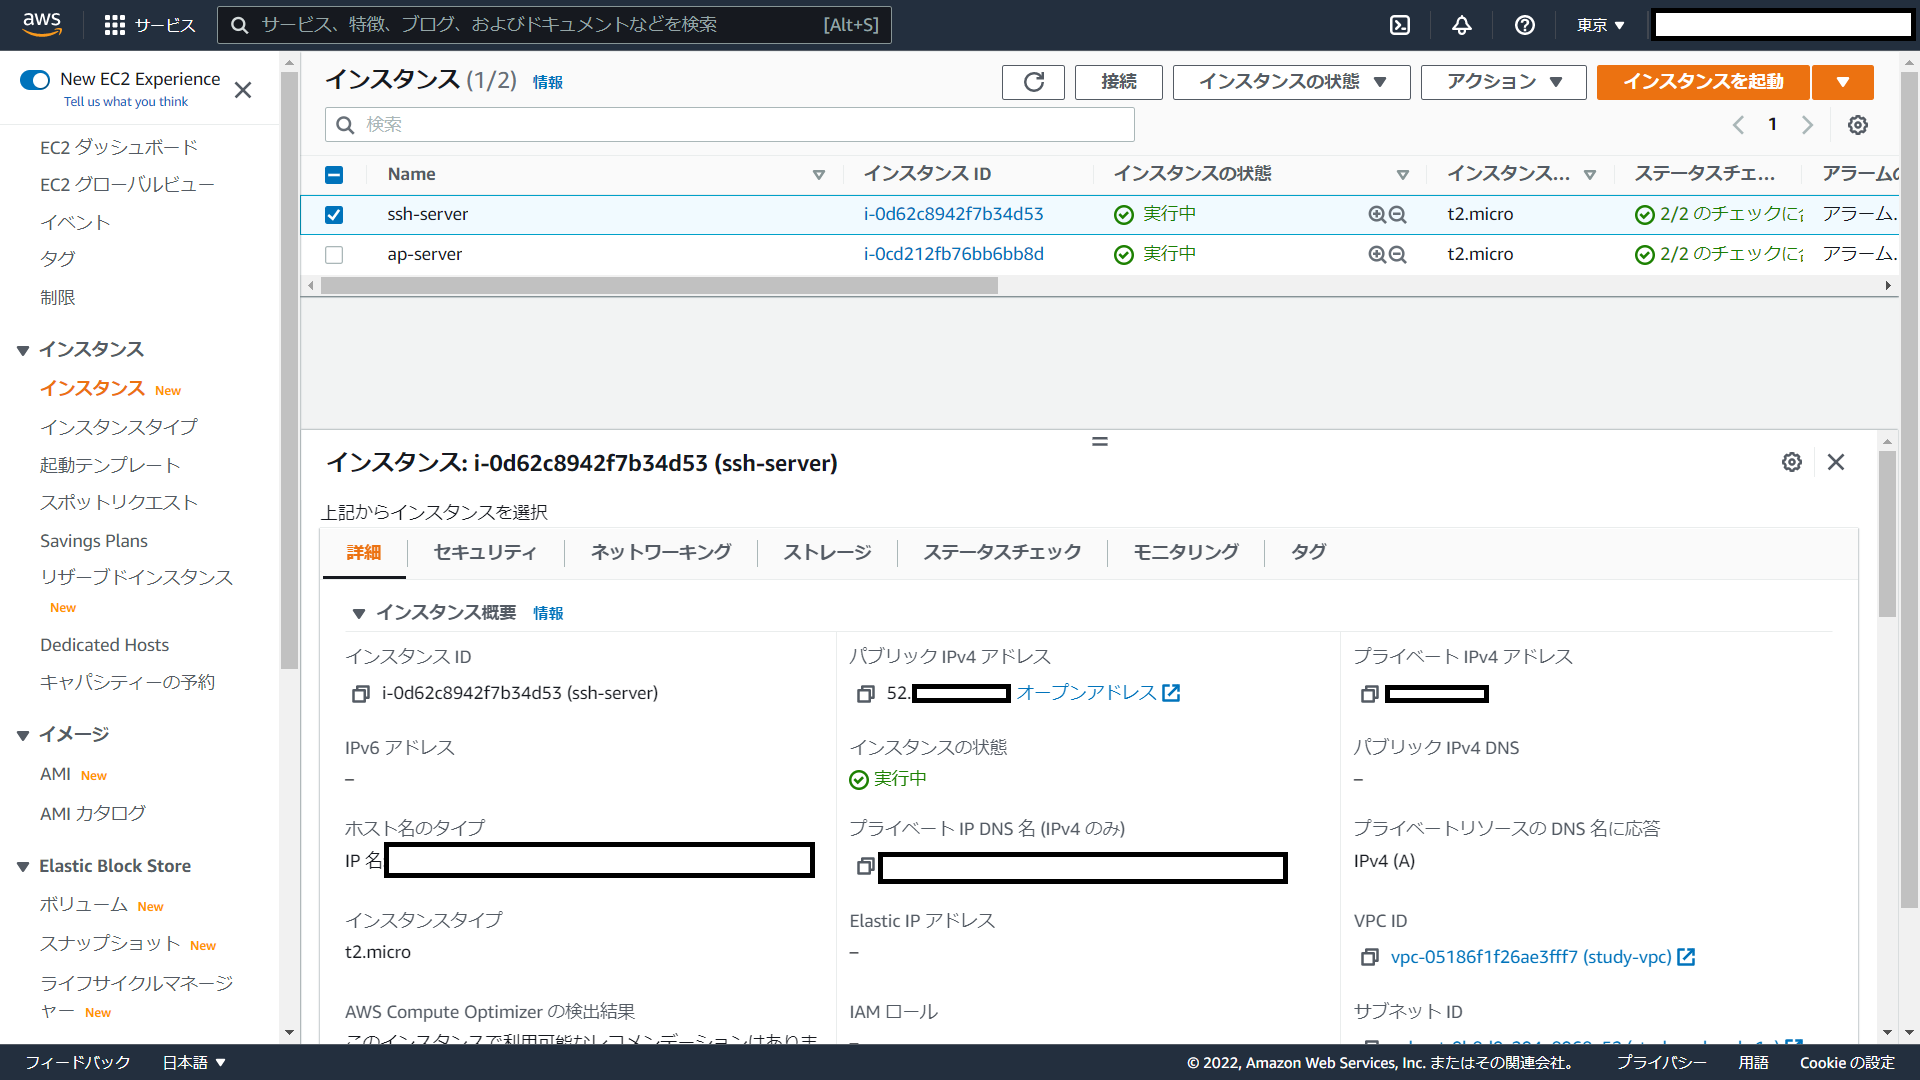Open the アクション dropdown menu
This screenshot has height=1080, width=1920.
[1503, 82]
